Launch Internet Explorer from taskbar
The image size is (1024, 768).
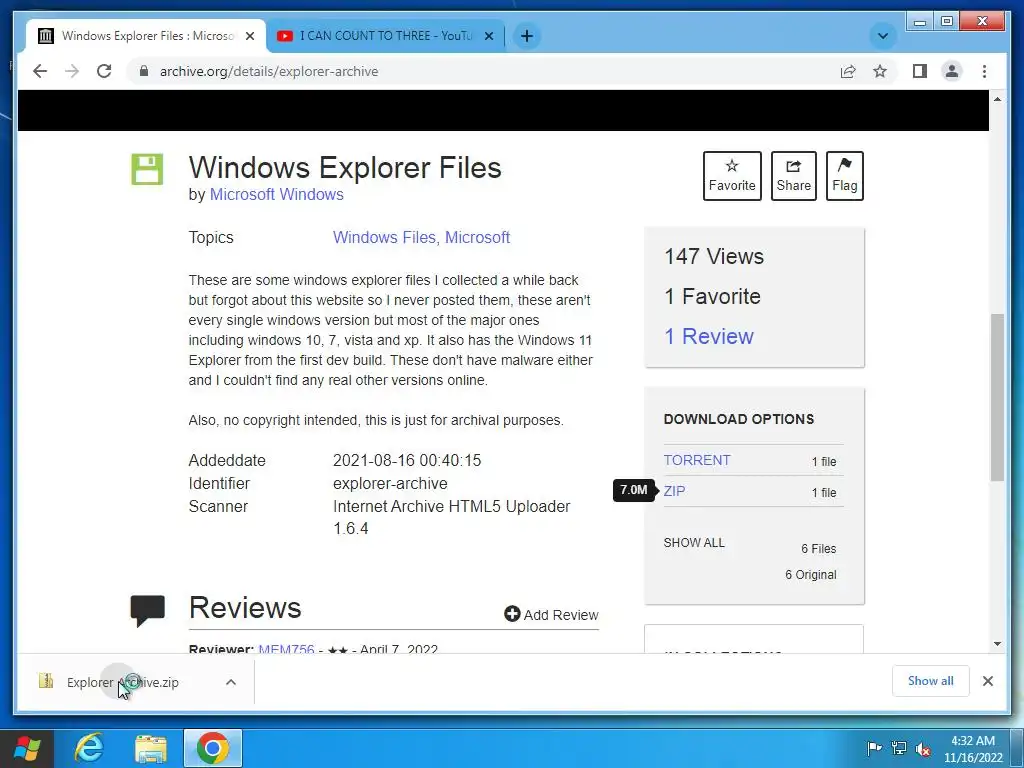[89, 748]
